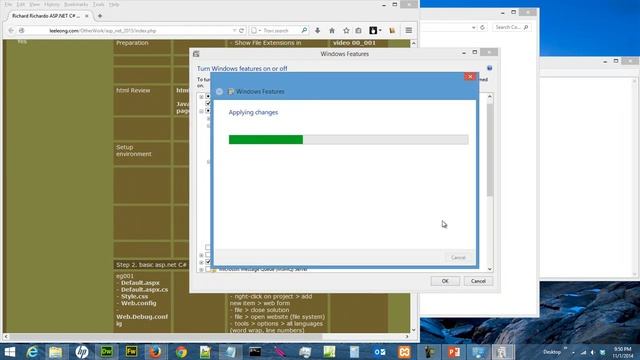The width and height of the screenshot is (640, 360).
Task: Click the back arrow in Windows Features wizard
Action: 220,91
